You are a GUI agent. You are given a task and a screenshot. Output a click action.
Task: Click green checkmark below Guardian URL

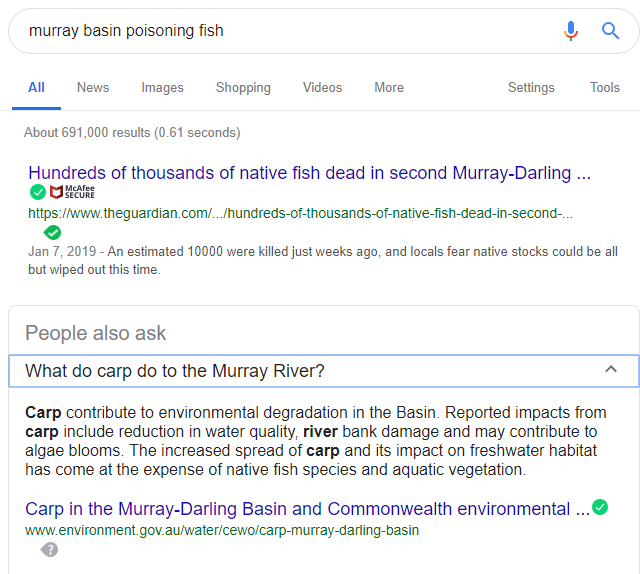click(x=52, y=232)
